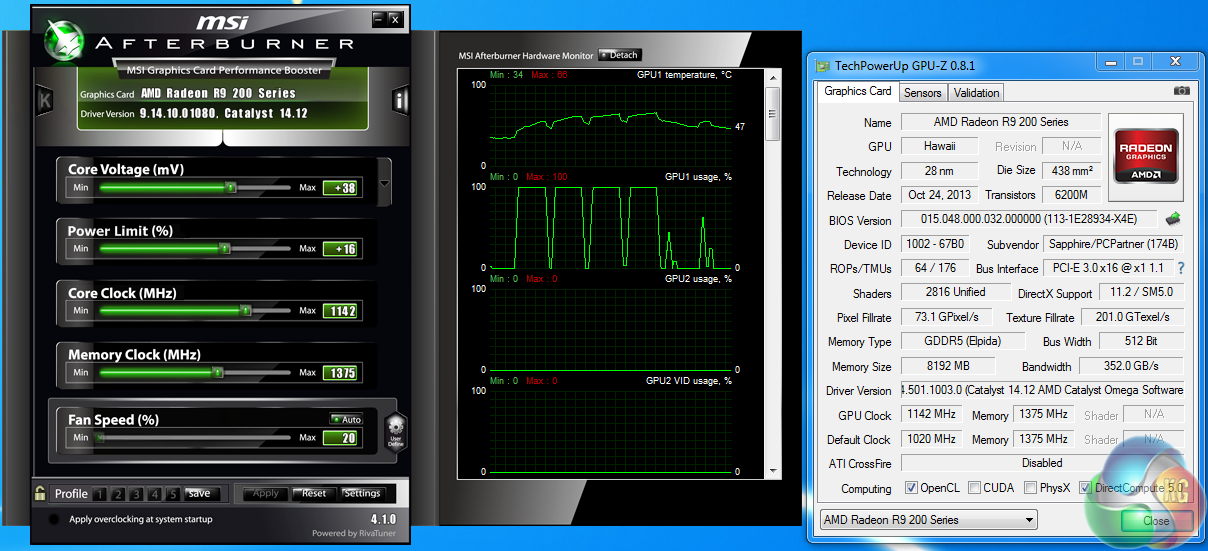Click the Subvendor Sapphire/PCPartner field
1208x551 pixels.
pos(1113,244)
